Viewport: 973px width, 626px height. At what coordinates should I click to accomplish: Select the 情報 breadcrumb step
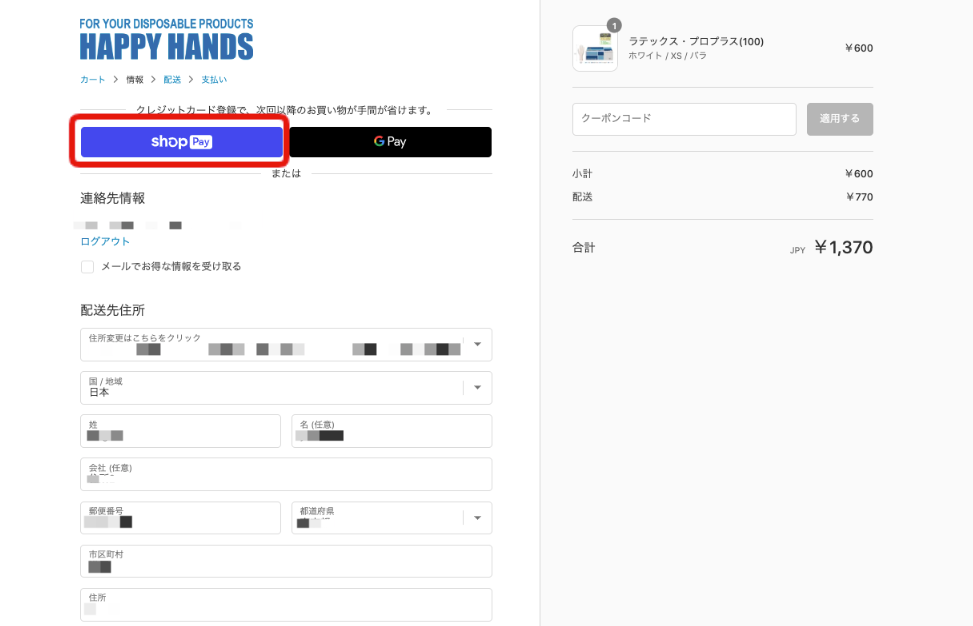(x=135, y=79)
